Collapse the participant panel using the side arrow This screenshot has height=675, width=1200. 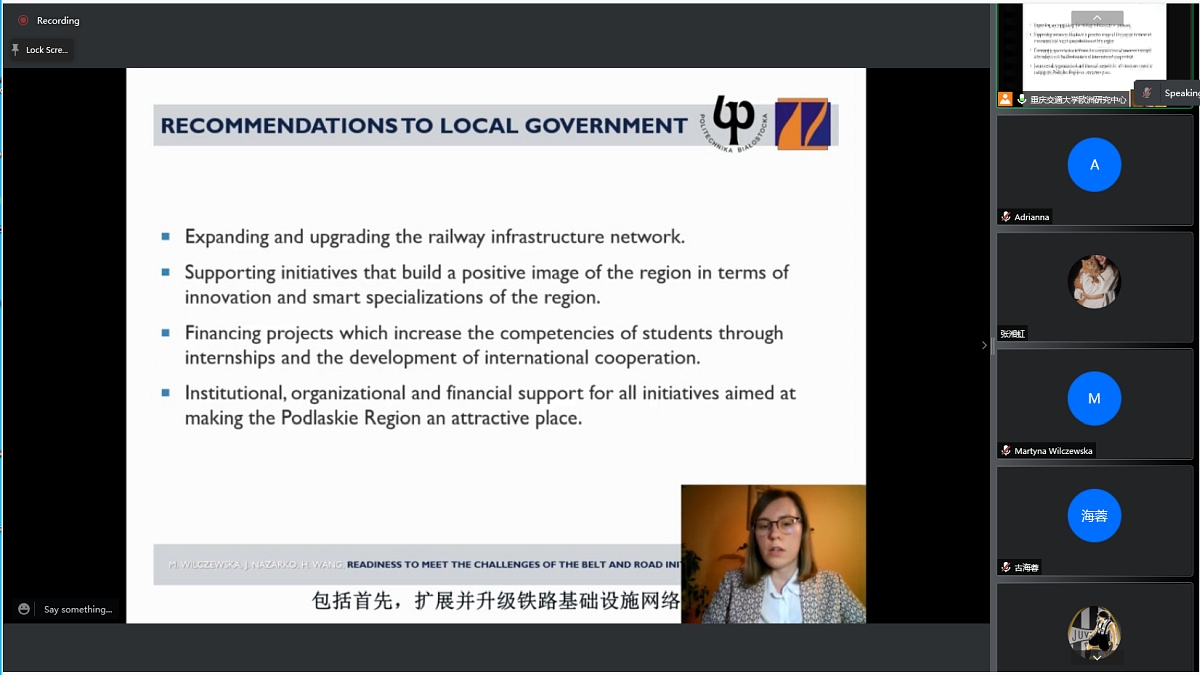coord(983,345)
